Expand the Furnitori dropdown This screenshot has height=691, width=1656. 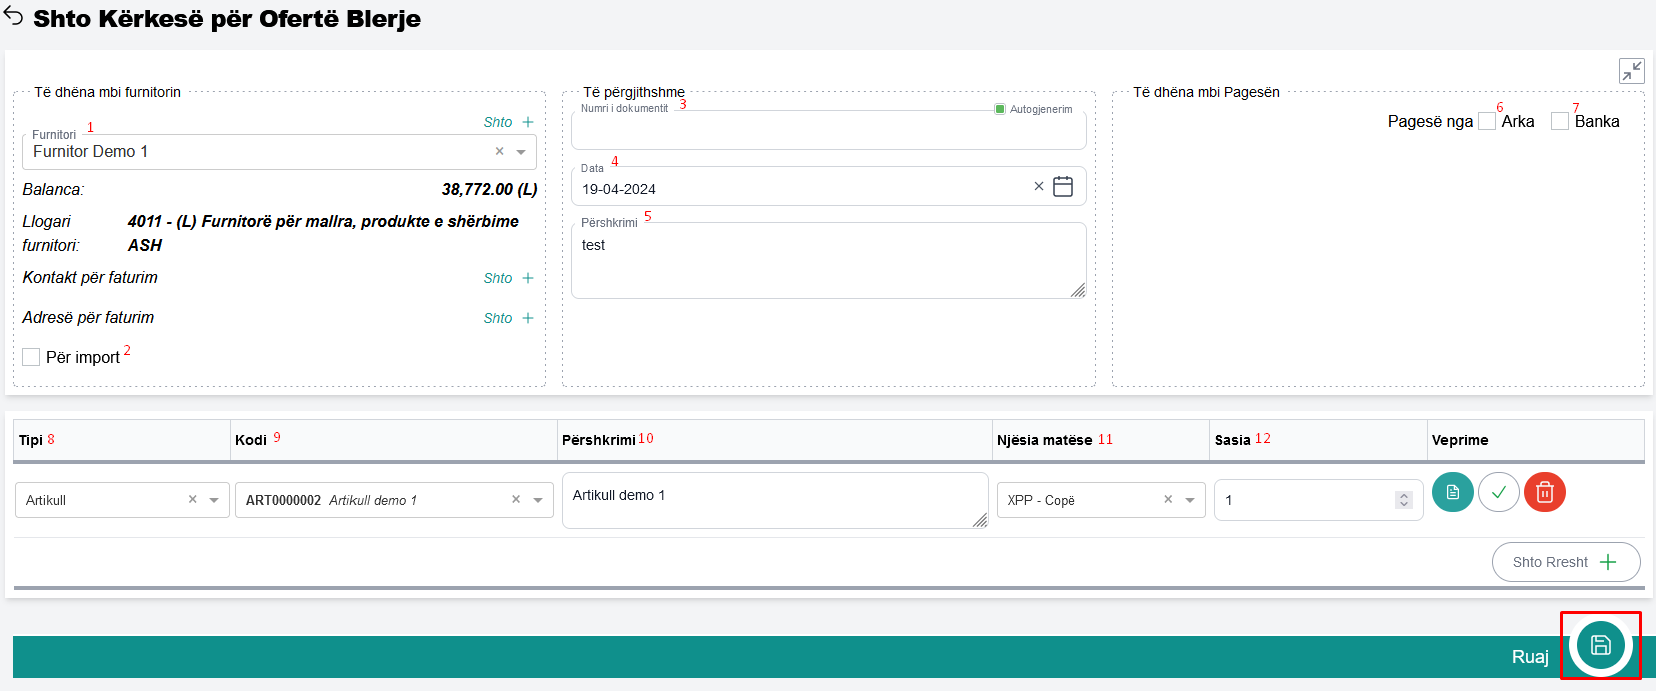pos(521,152)
